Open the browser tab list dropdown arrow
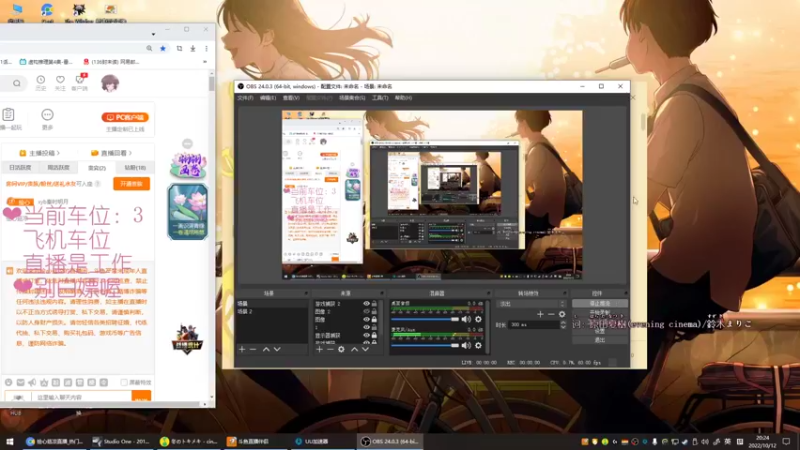Viewport: 800px width, 450px height. click(153, 34)
